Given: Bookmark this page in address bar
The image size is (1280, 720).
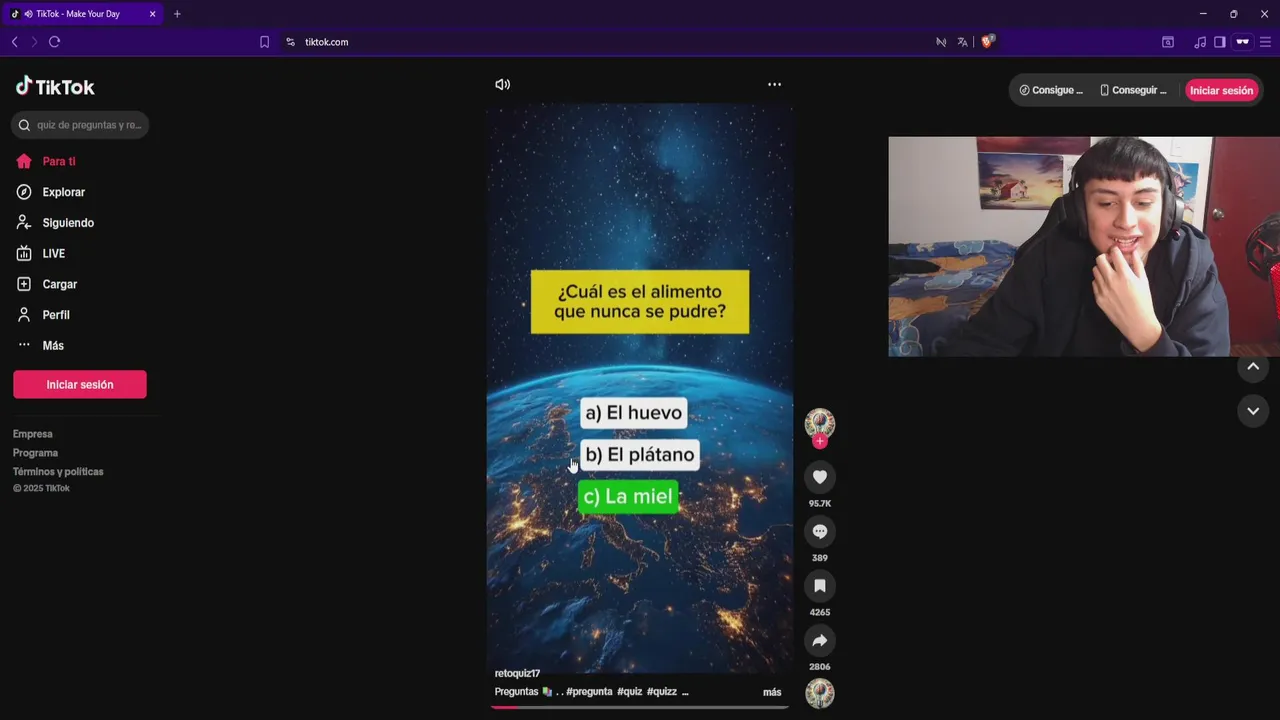Looking at the screenshot, I should tap(264, 42).
